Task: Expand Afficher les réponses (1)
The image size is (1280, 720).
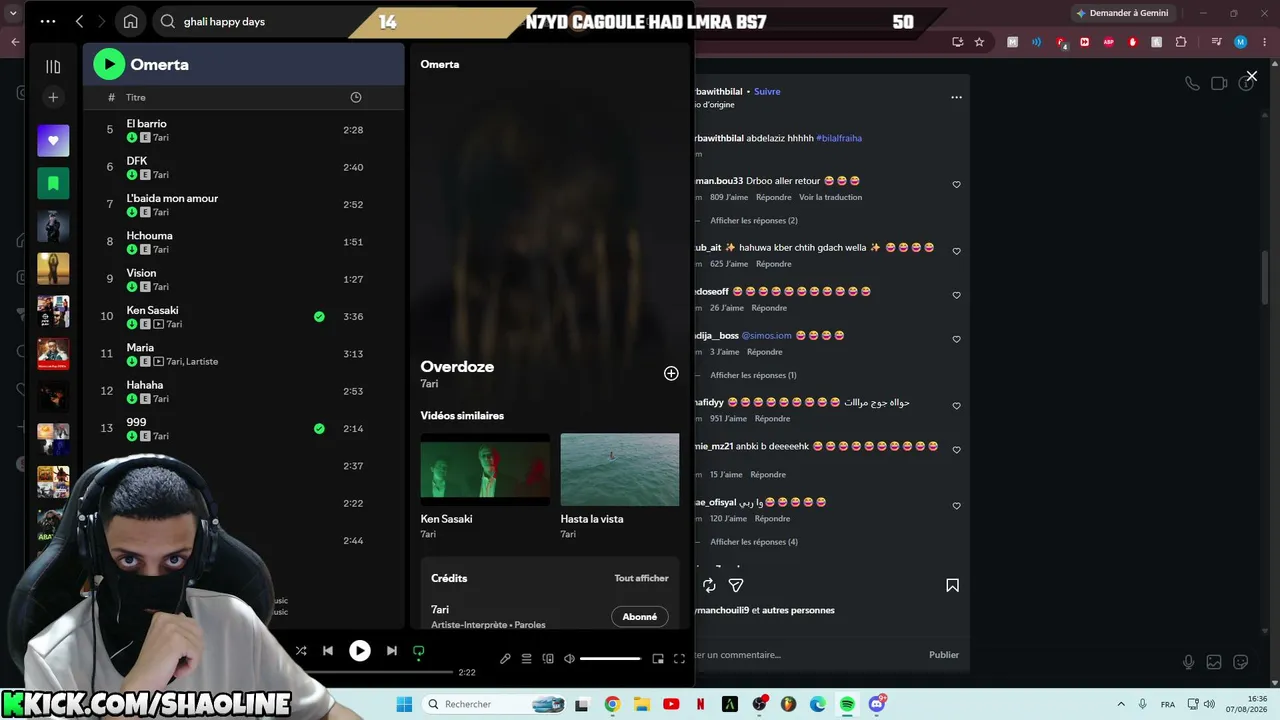Action: 753,375
